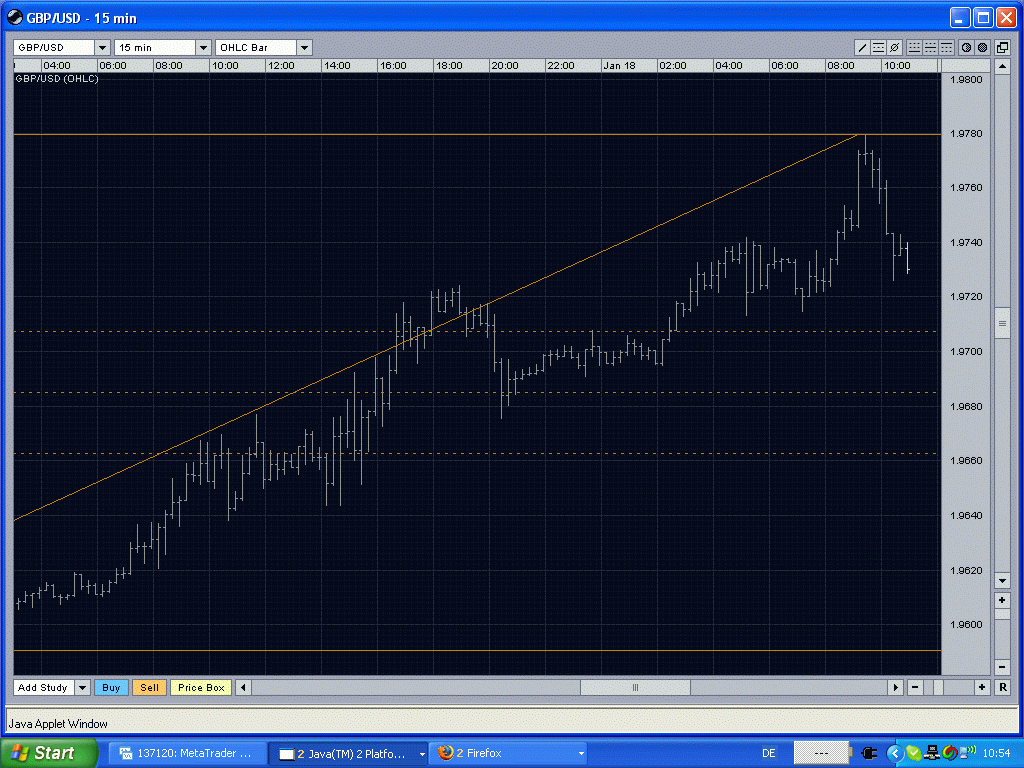Click the battery meter toolbar on taskbar
Image resolution: width=1024 pixels, height=768 pixels.
pos(821,754)
